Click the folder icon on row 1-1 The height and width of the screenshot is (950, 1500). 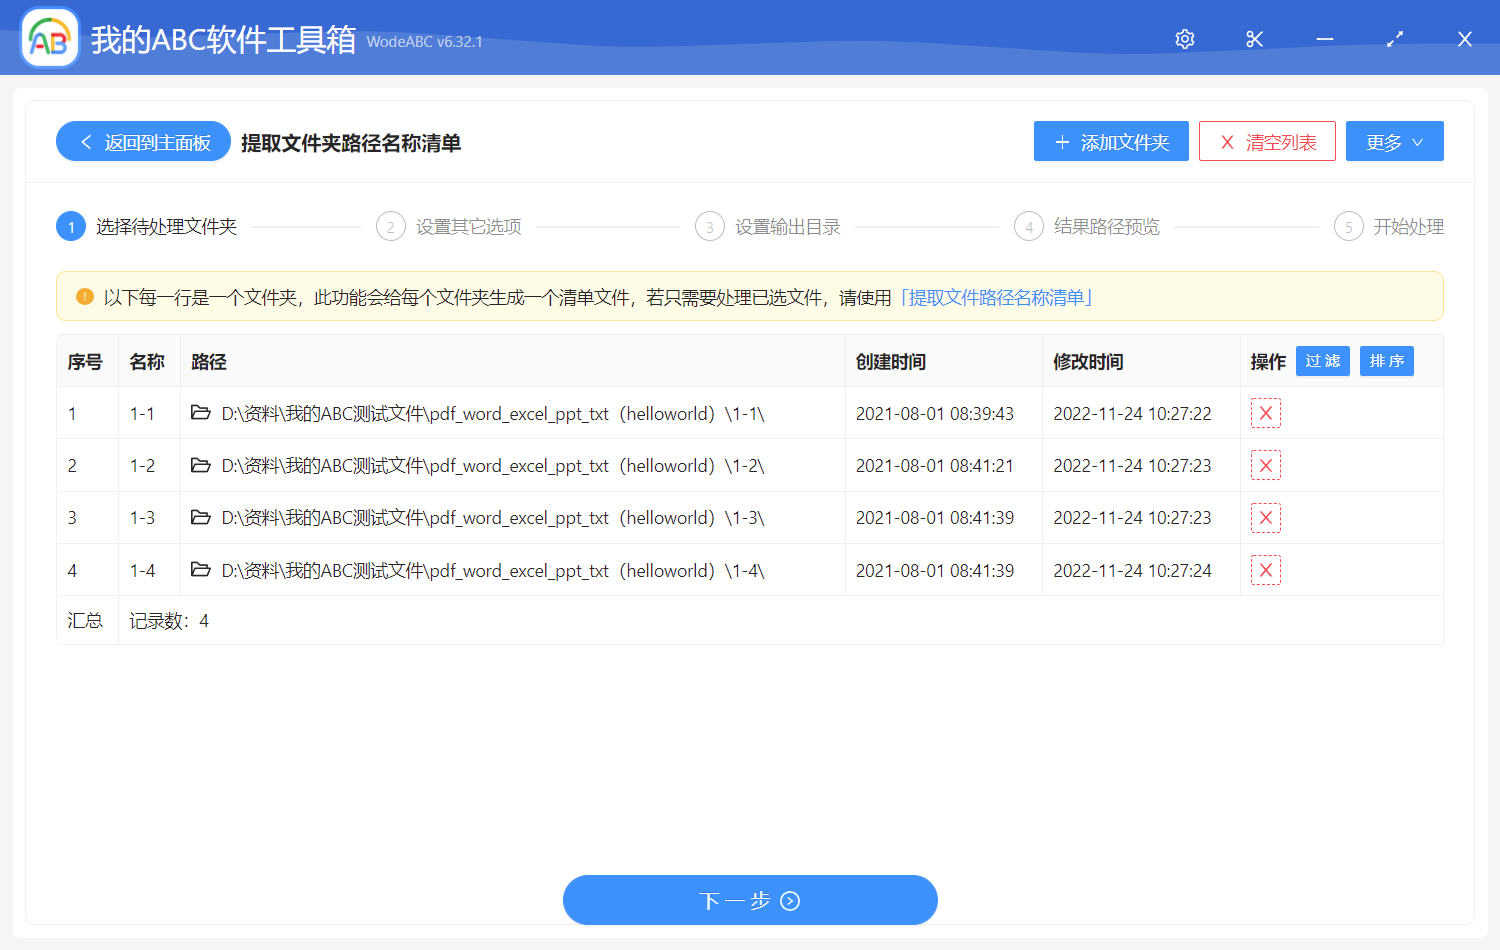point(200,413)
